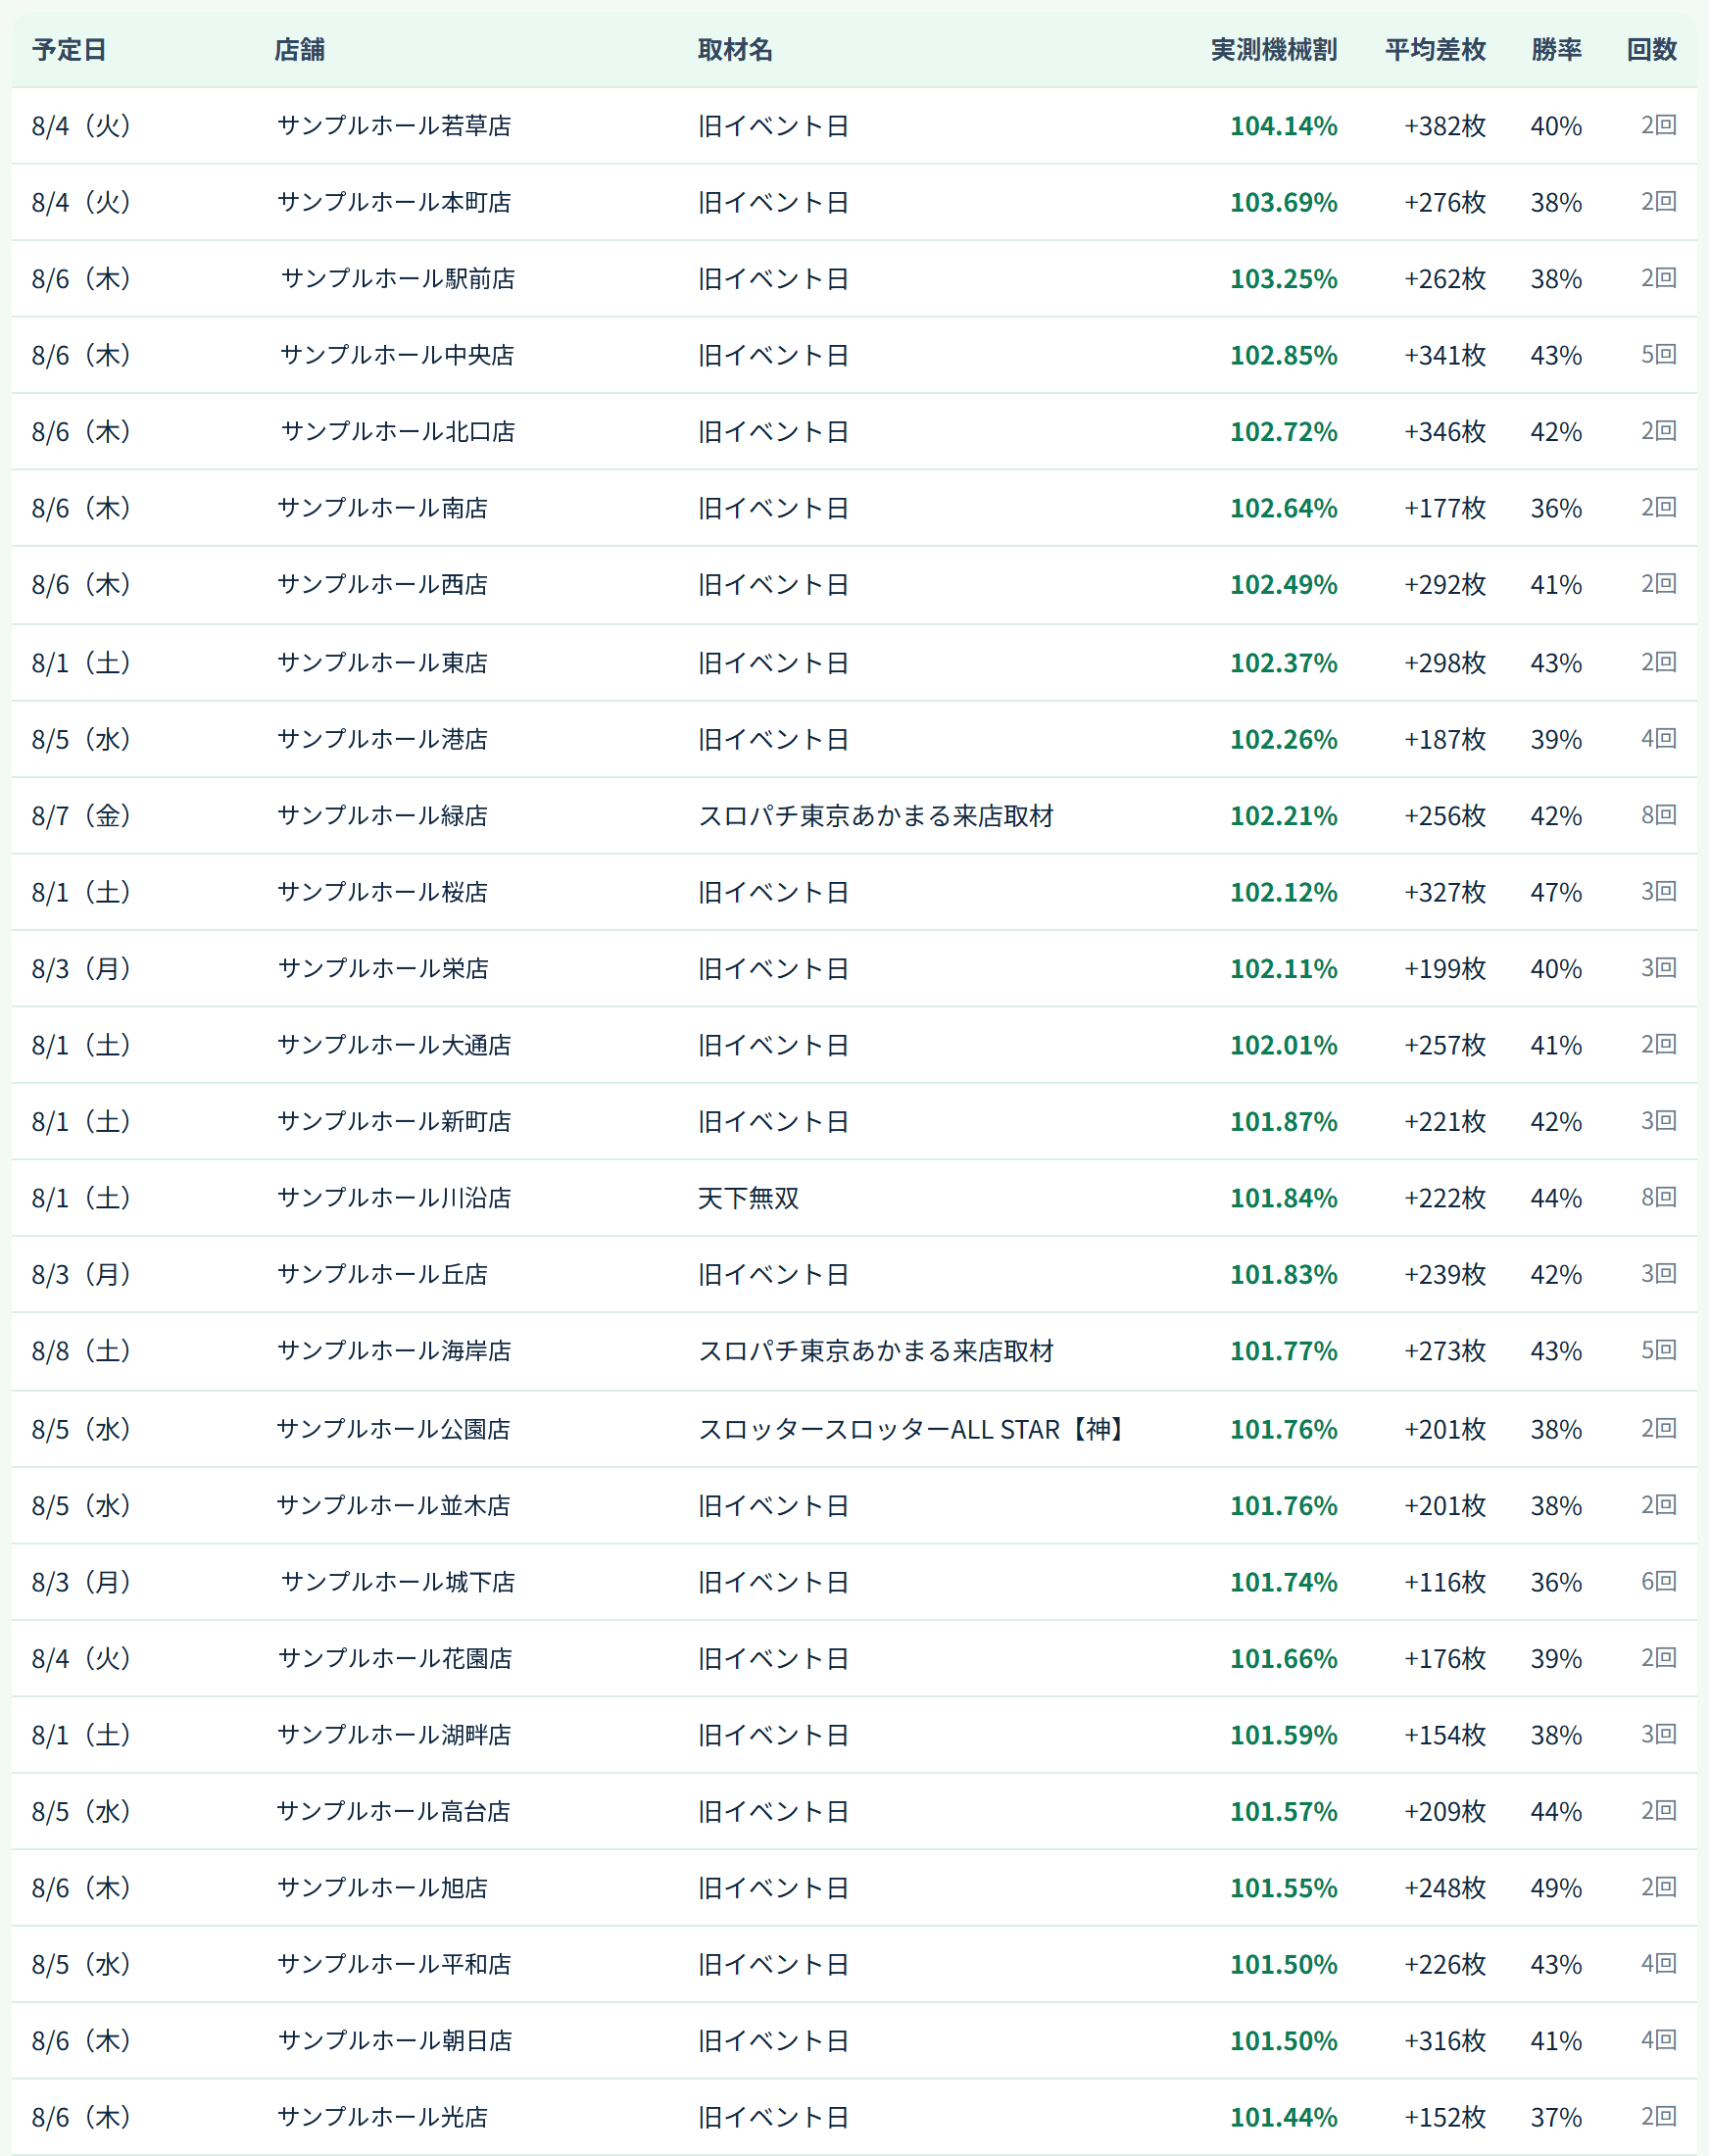1709x2156 pixels.
Task: Click the 予定日 column header
Action: point(69,50)
